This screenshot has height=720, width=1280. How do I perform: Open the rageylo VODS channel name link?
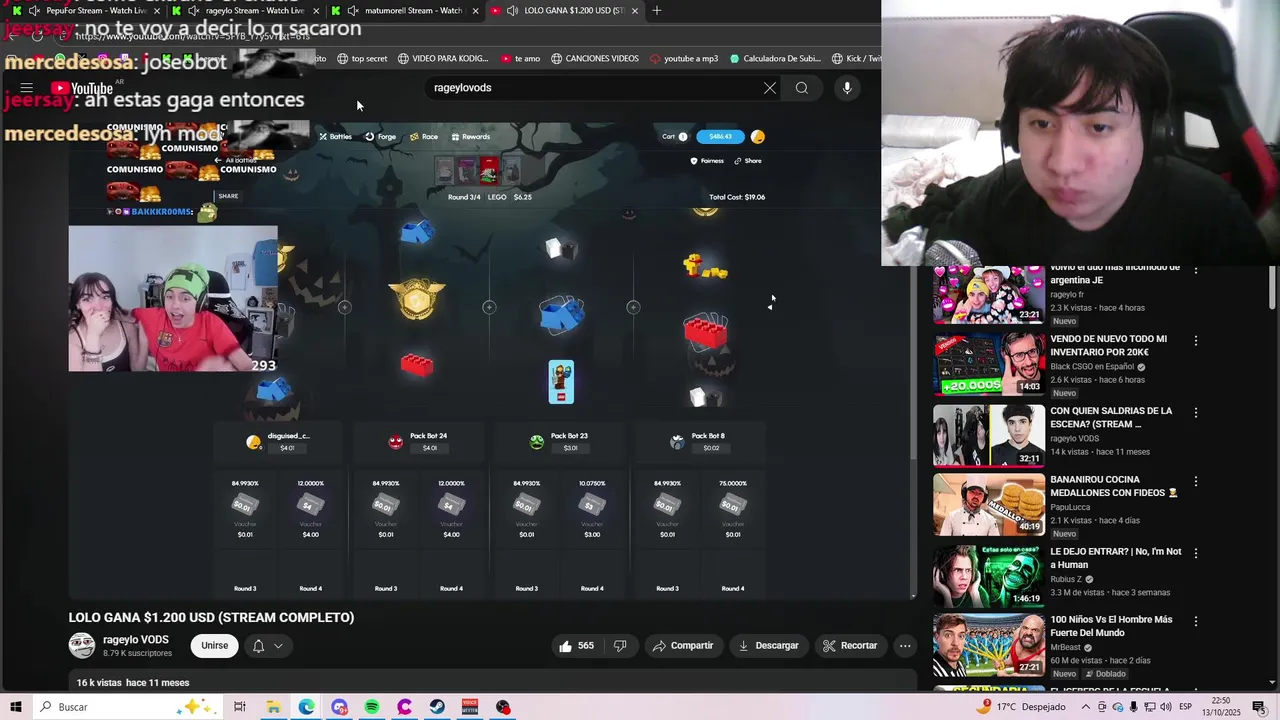[136, 640]
